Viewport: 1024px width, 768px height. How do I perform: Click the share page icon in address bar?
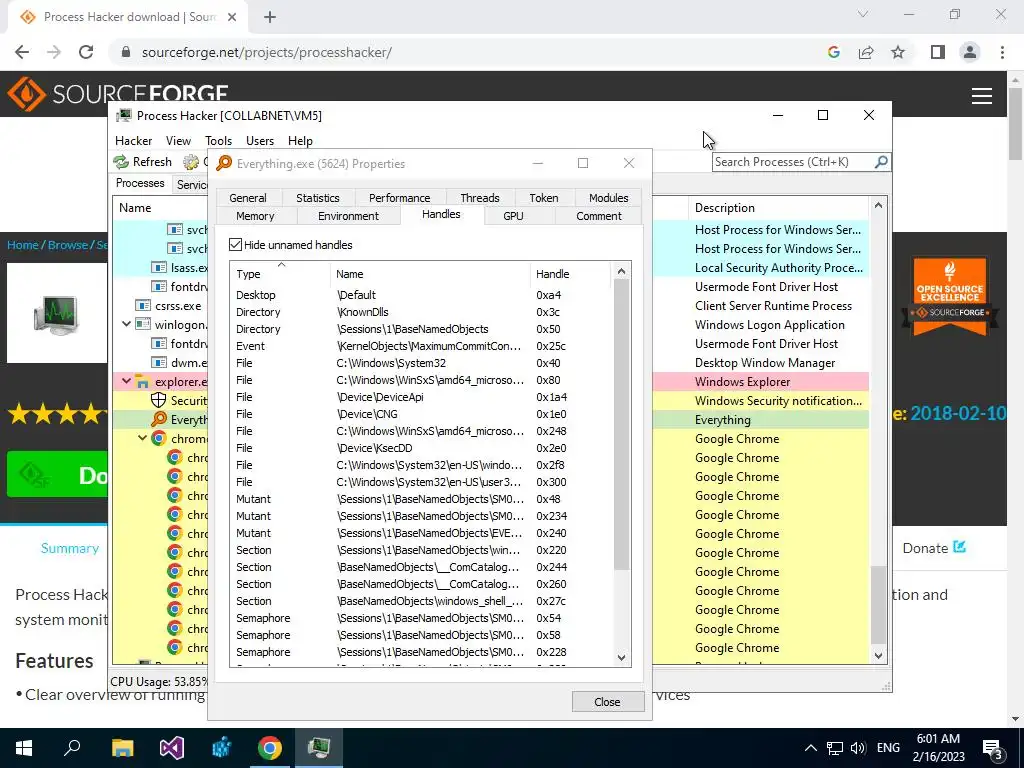pyautogui.click(x=866, y=52)
